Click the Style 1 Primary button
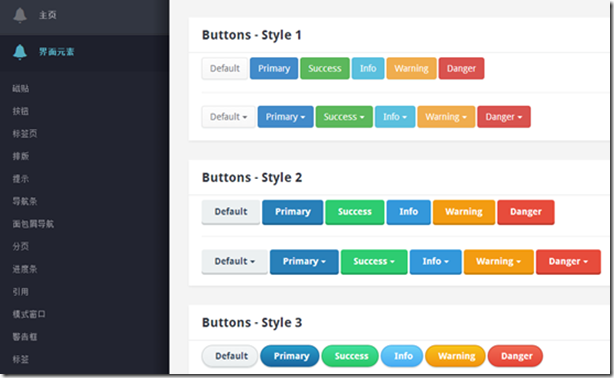The image size is (614, 378). [x=274, y=69]
